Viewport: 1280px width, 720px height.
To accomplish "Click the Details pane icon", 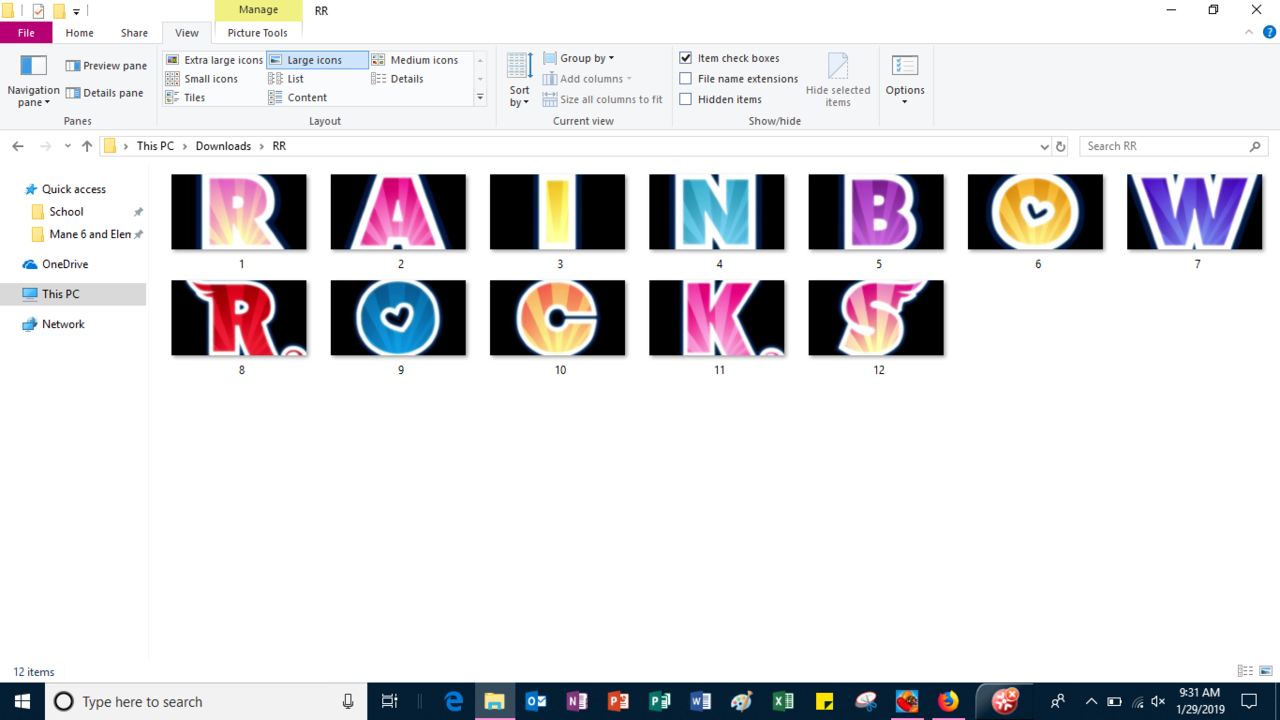I will [x=73, y=93].
